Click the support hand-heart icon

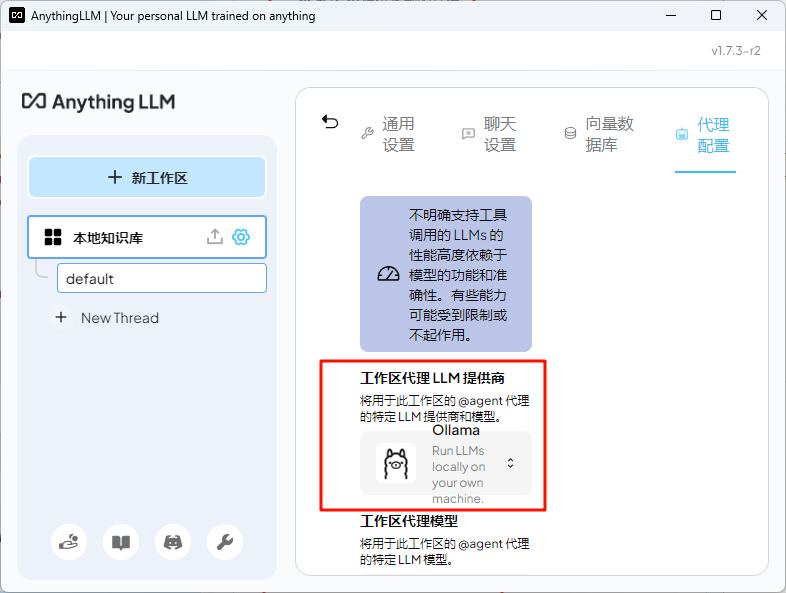click(69, 542)
